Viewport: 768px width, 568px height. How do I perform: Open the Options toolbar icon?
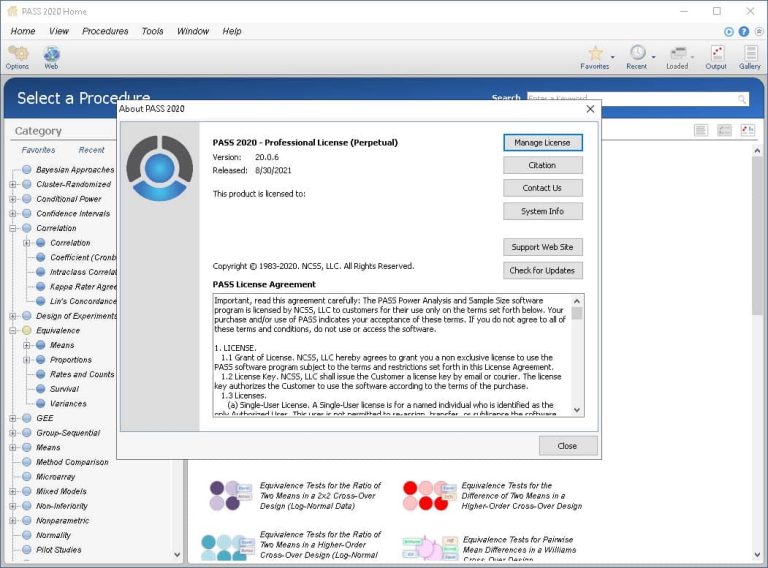(x=18, y=57)
